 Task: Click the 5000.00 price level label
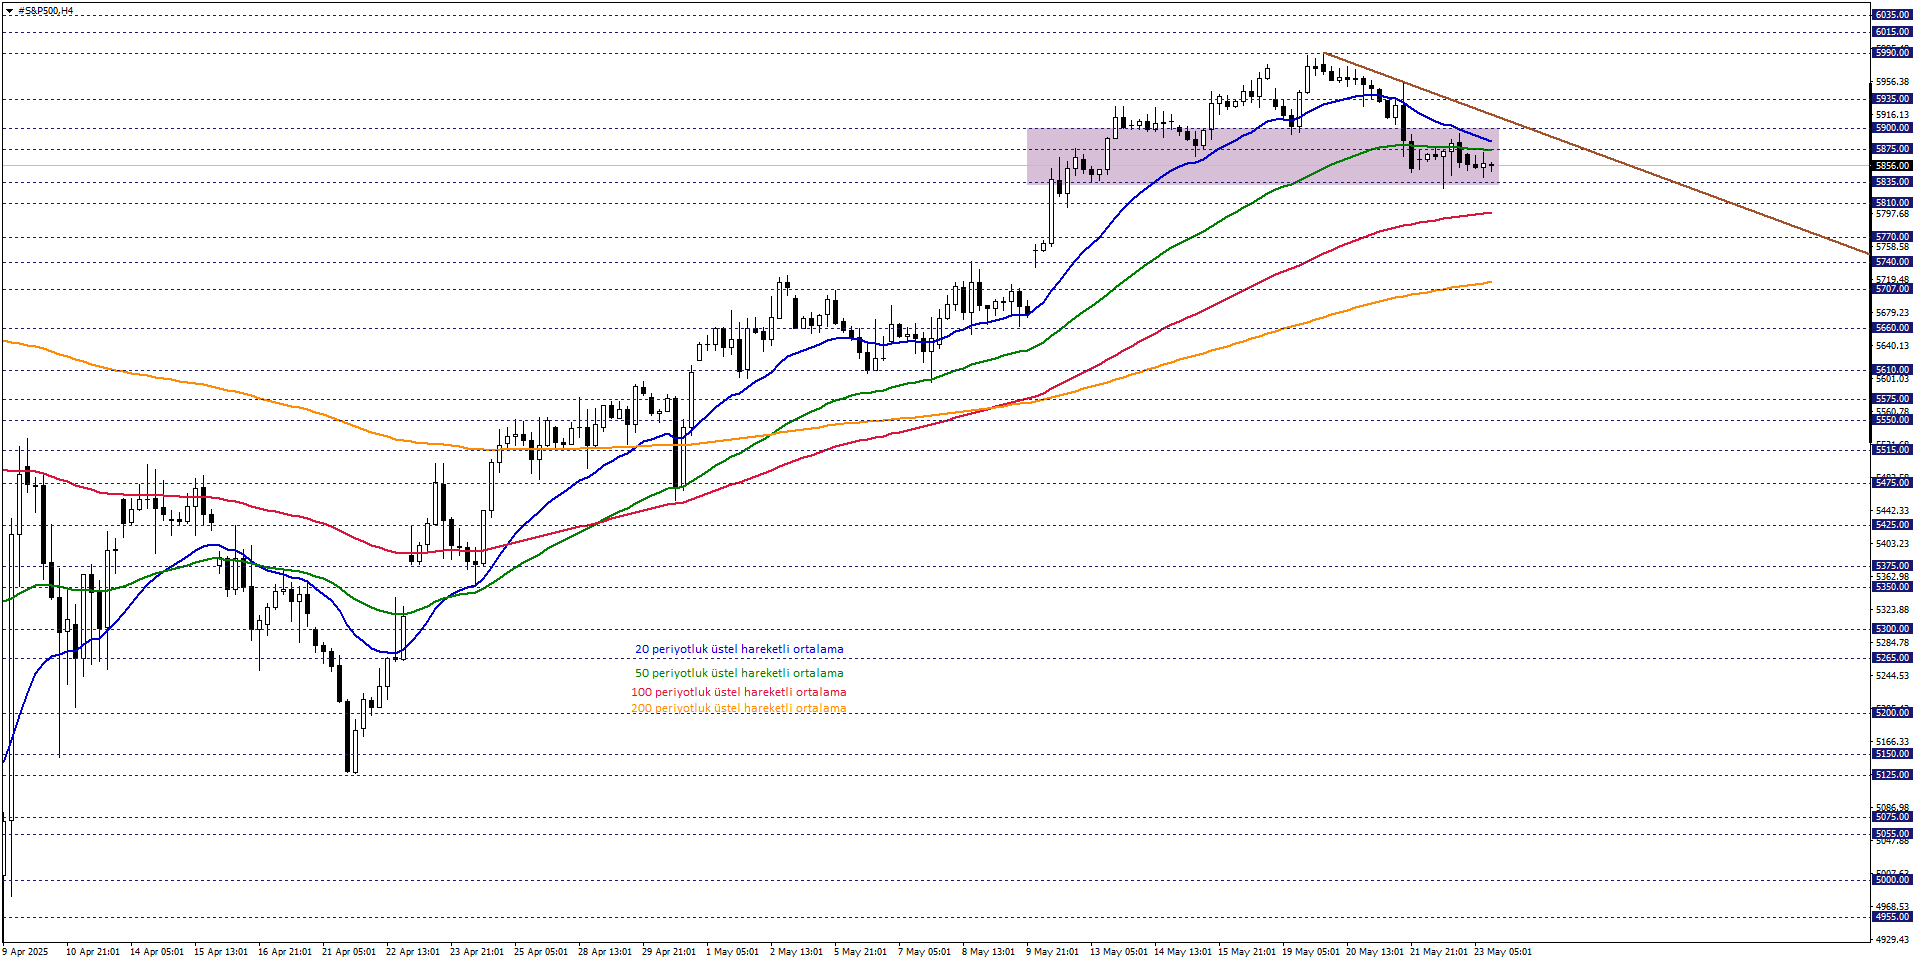[1892, 880]
